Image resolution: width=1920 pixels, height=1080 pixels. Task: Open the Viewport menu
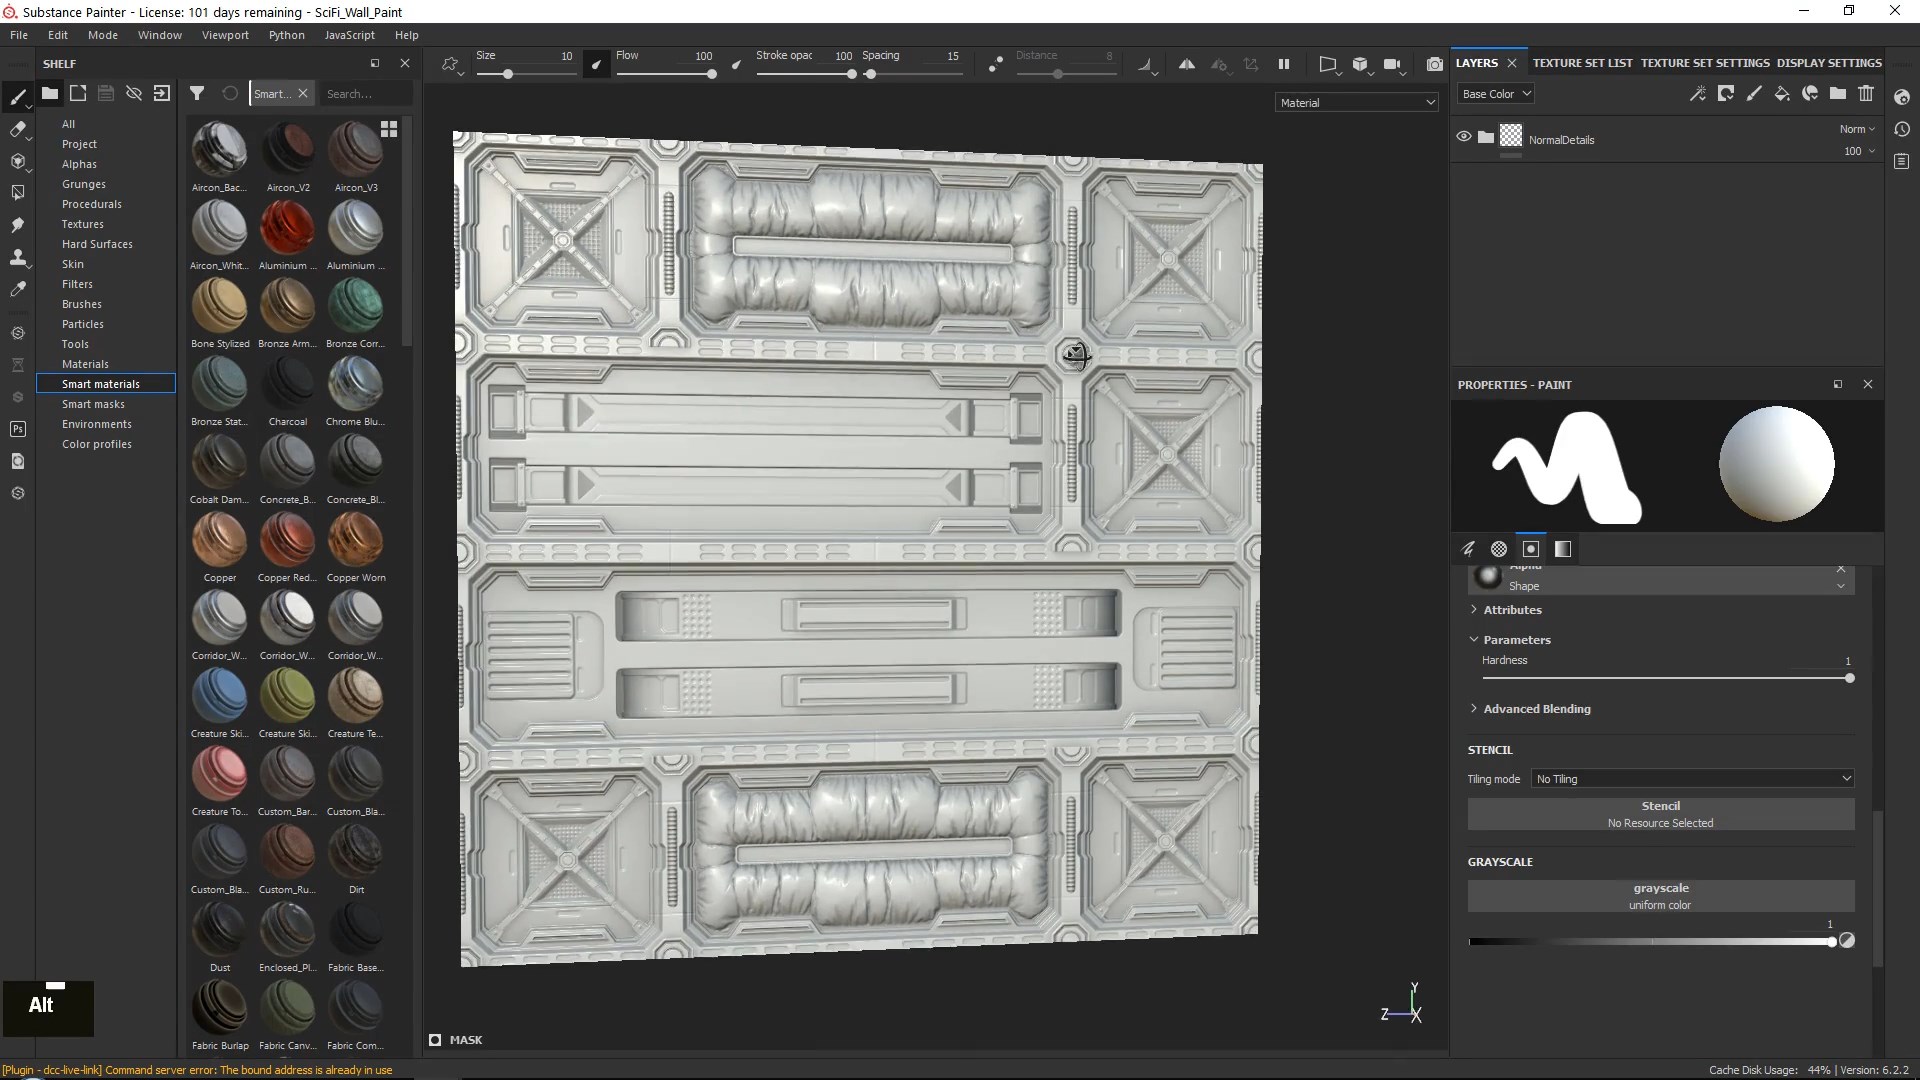[x=225, y=35]
